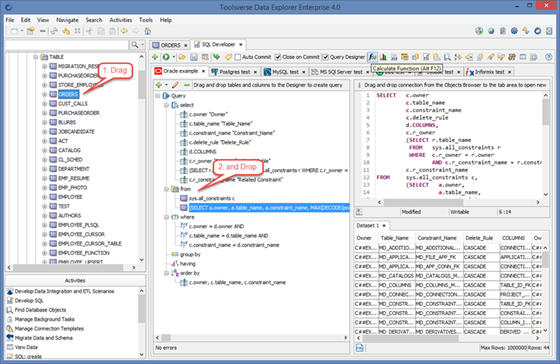Image resolution: width=560 pixels, height=364 pixels.
Task: Switch to the Postgres test tab
Action: point(234,72)
